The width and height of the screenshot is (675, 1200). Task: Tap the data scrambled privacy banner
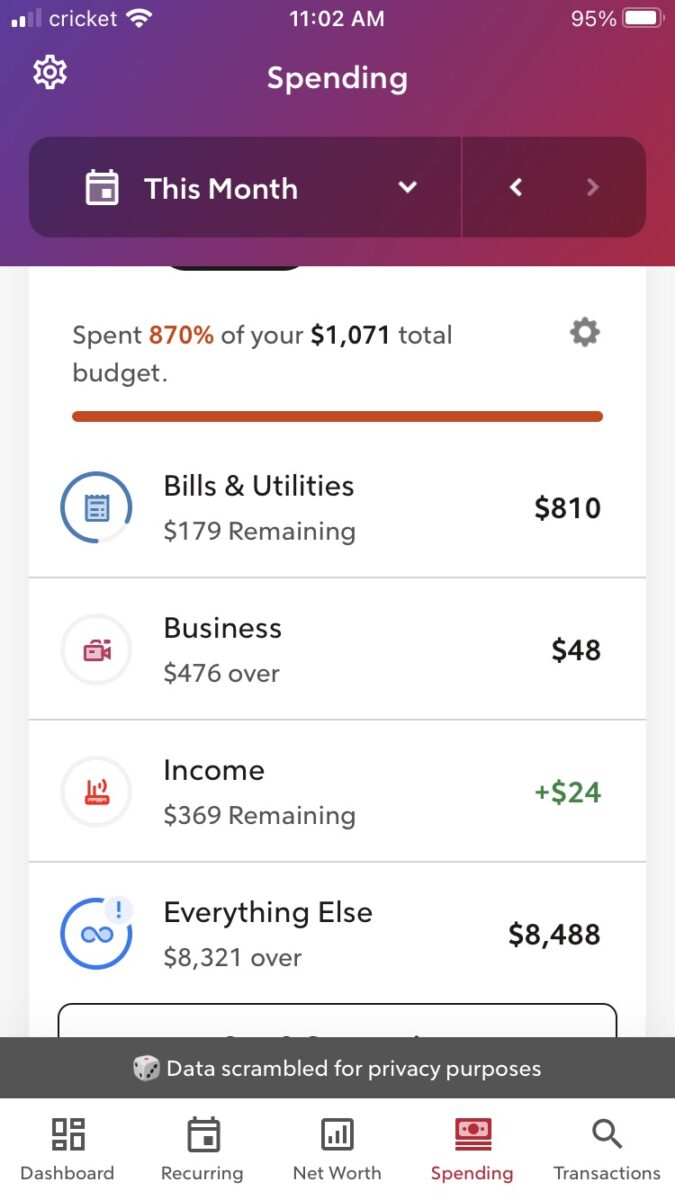[x=337, y=1068]
